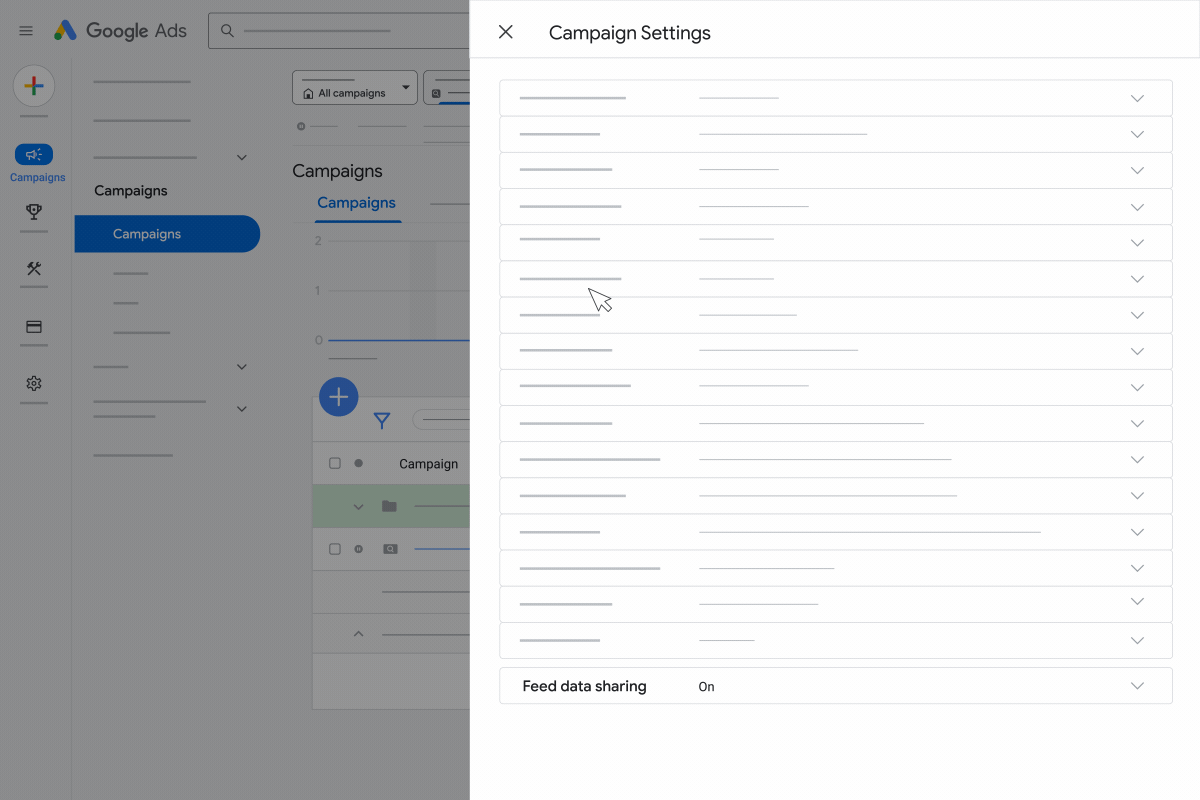
Task: Open Billing via the credit card icon
Action: click(34, 326)
